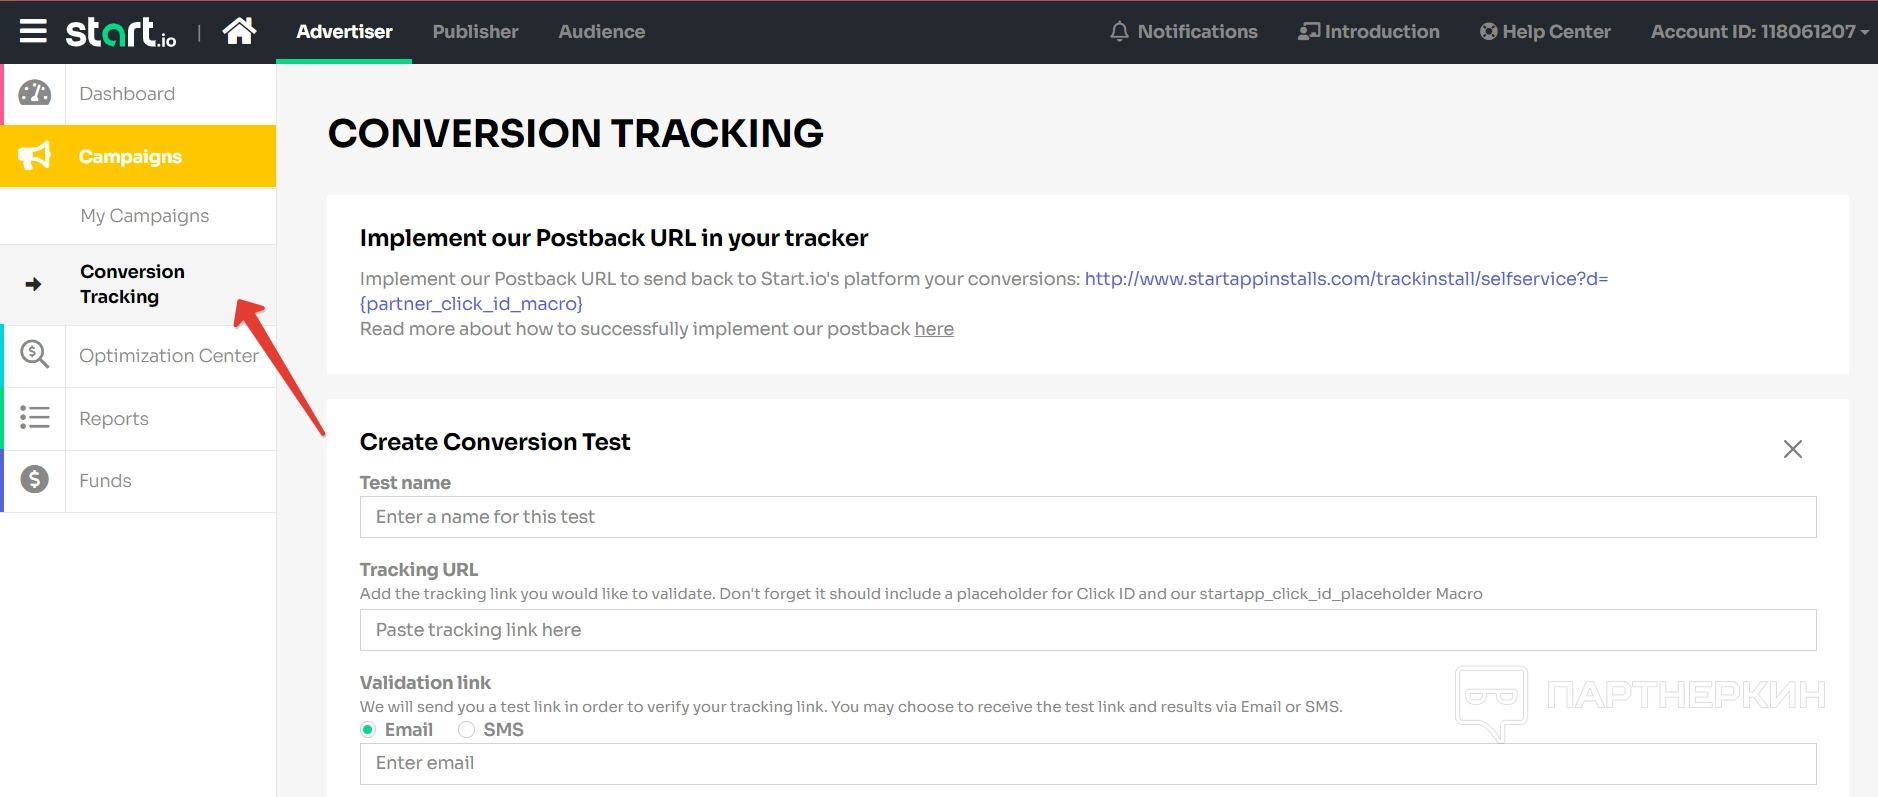Click the postback 'here' link
Image resolution: width=1878 pixels, height=797 pixels.
[x=933, y=329]
